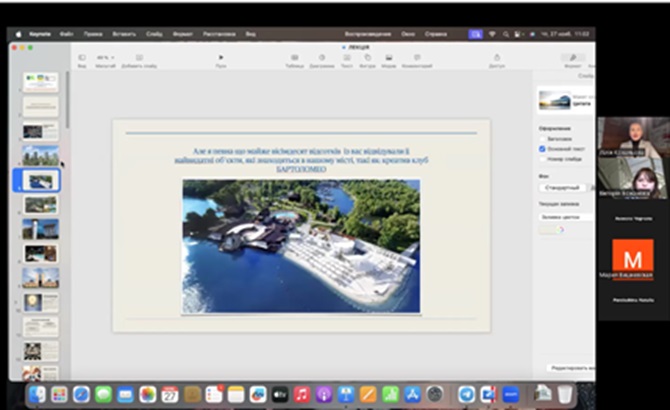Add a text box via Text icon
Image resolution: width=670 pixels, height=410 pixels.
[346, 59]
